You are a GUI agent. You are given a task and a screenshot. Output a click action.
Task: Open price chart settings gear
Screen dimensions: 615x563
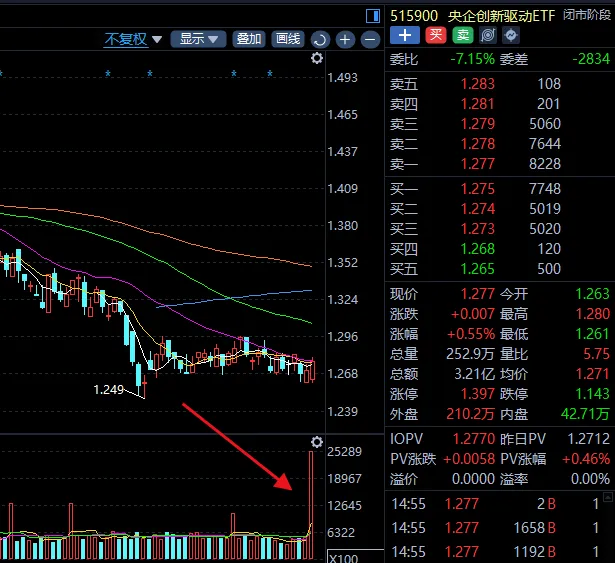[317, 59]
